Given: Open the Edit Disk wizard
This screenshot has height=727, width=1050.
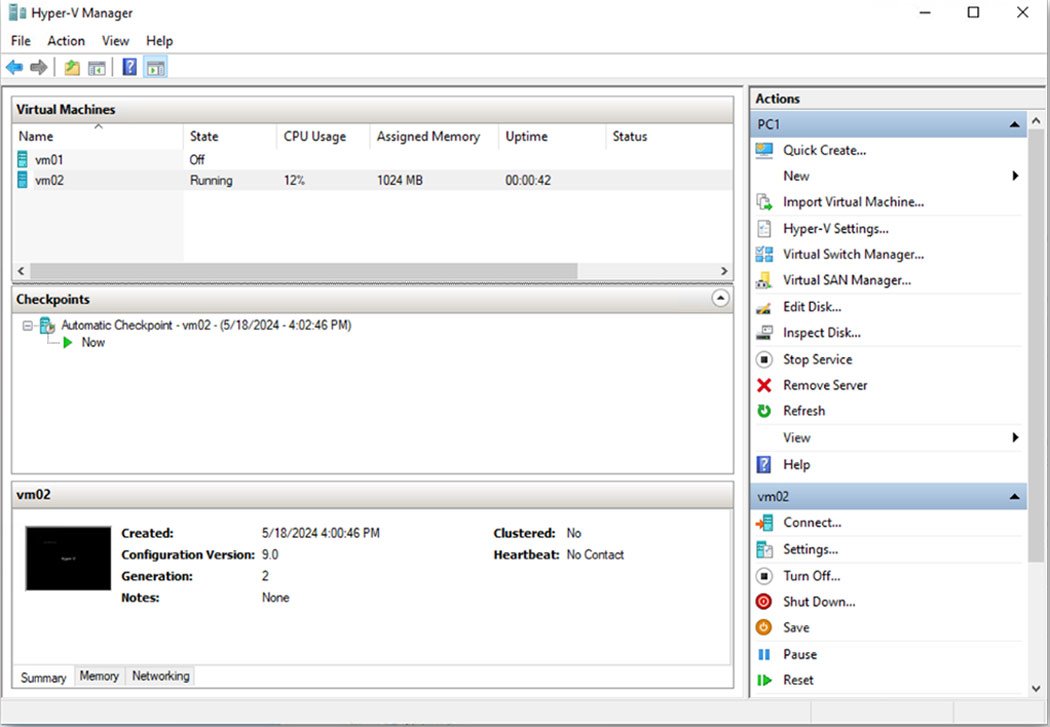Looking at the screenshot, I should (x=812, y=306).
